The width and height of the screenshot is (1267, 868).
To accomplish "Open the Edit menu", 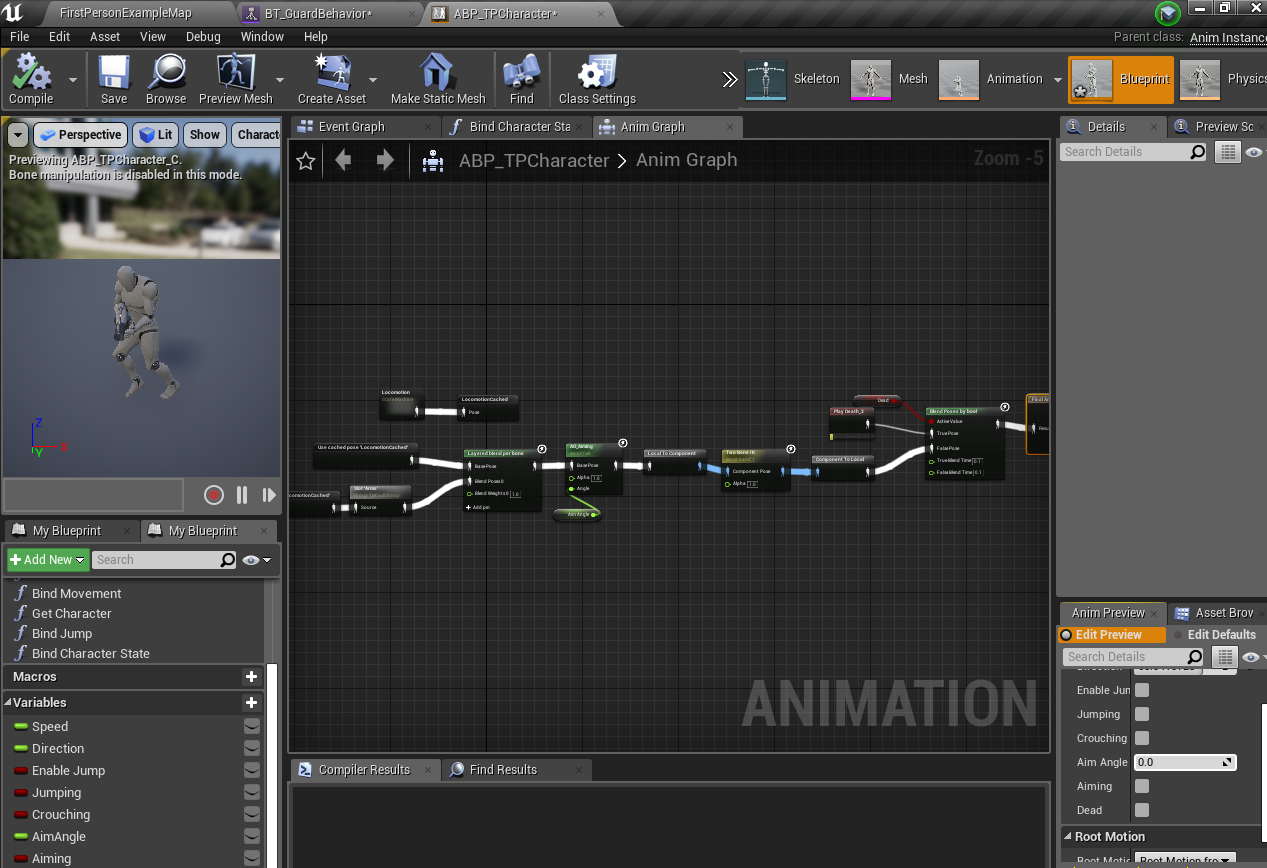I will [60, 36].
